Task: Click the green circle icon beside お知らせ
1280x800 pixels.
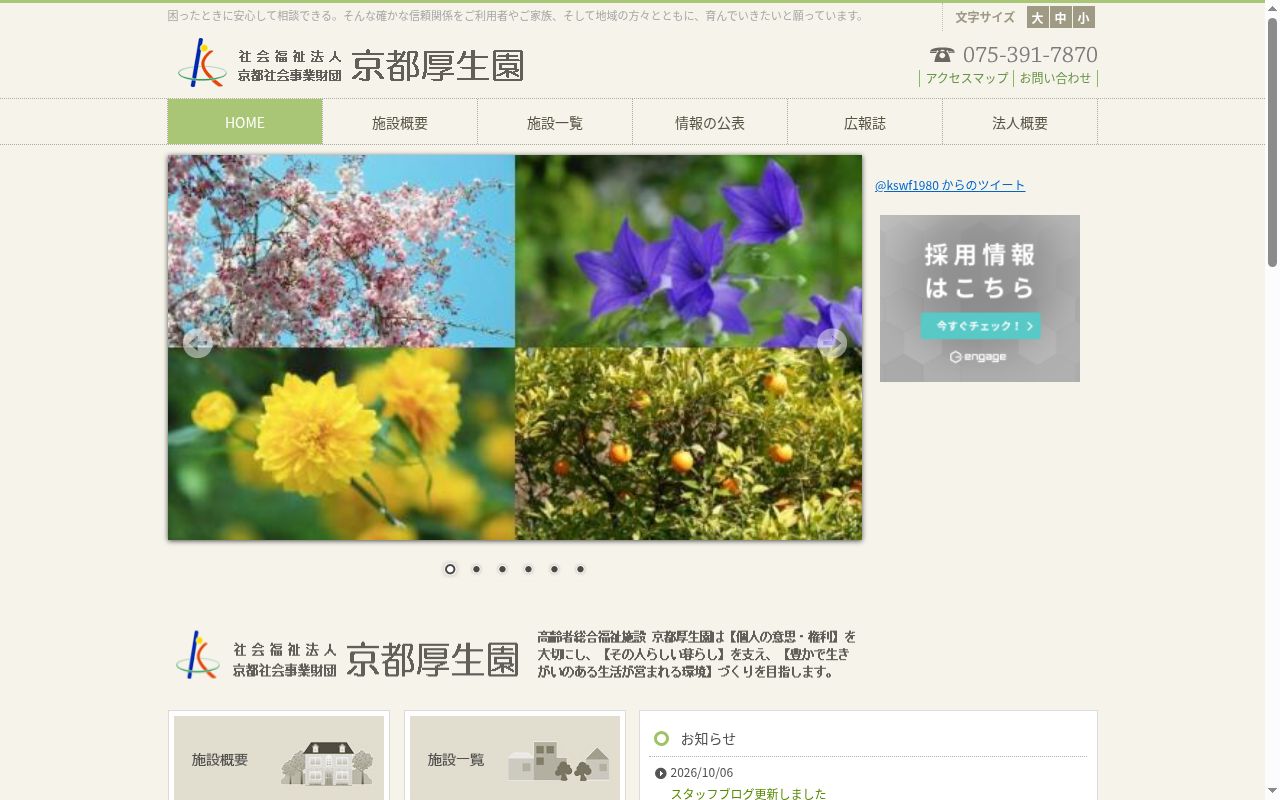Action: click(x=661, y=739)
